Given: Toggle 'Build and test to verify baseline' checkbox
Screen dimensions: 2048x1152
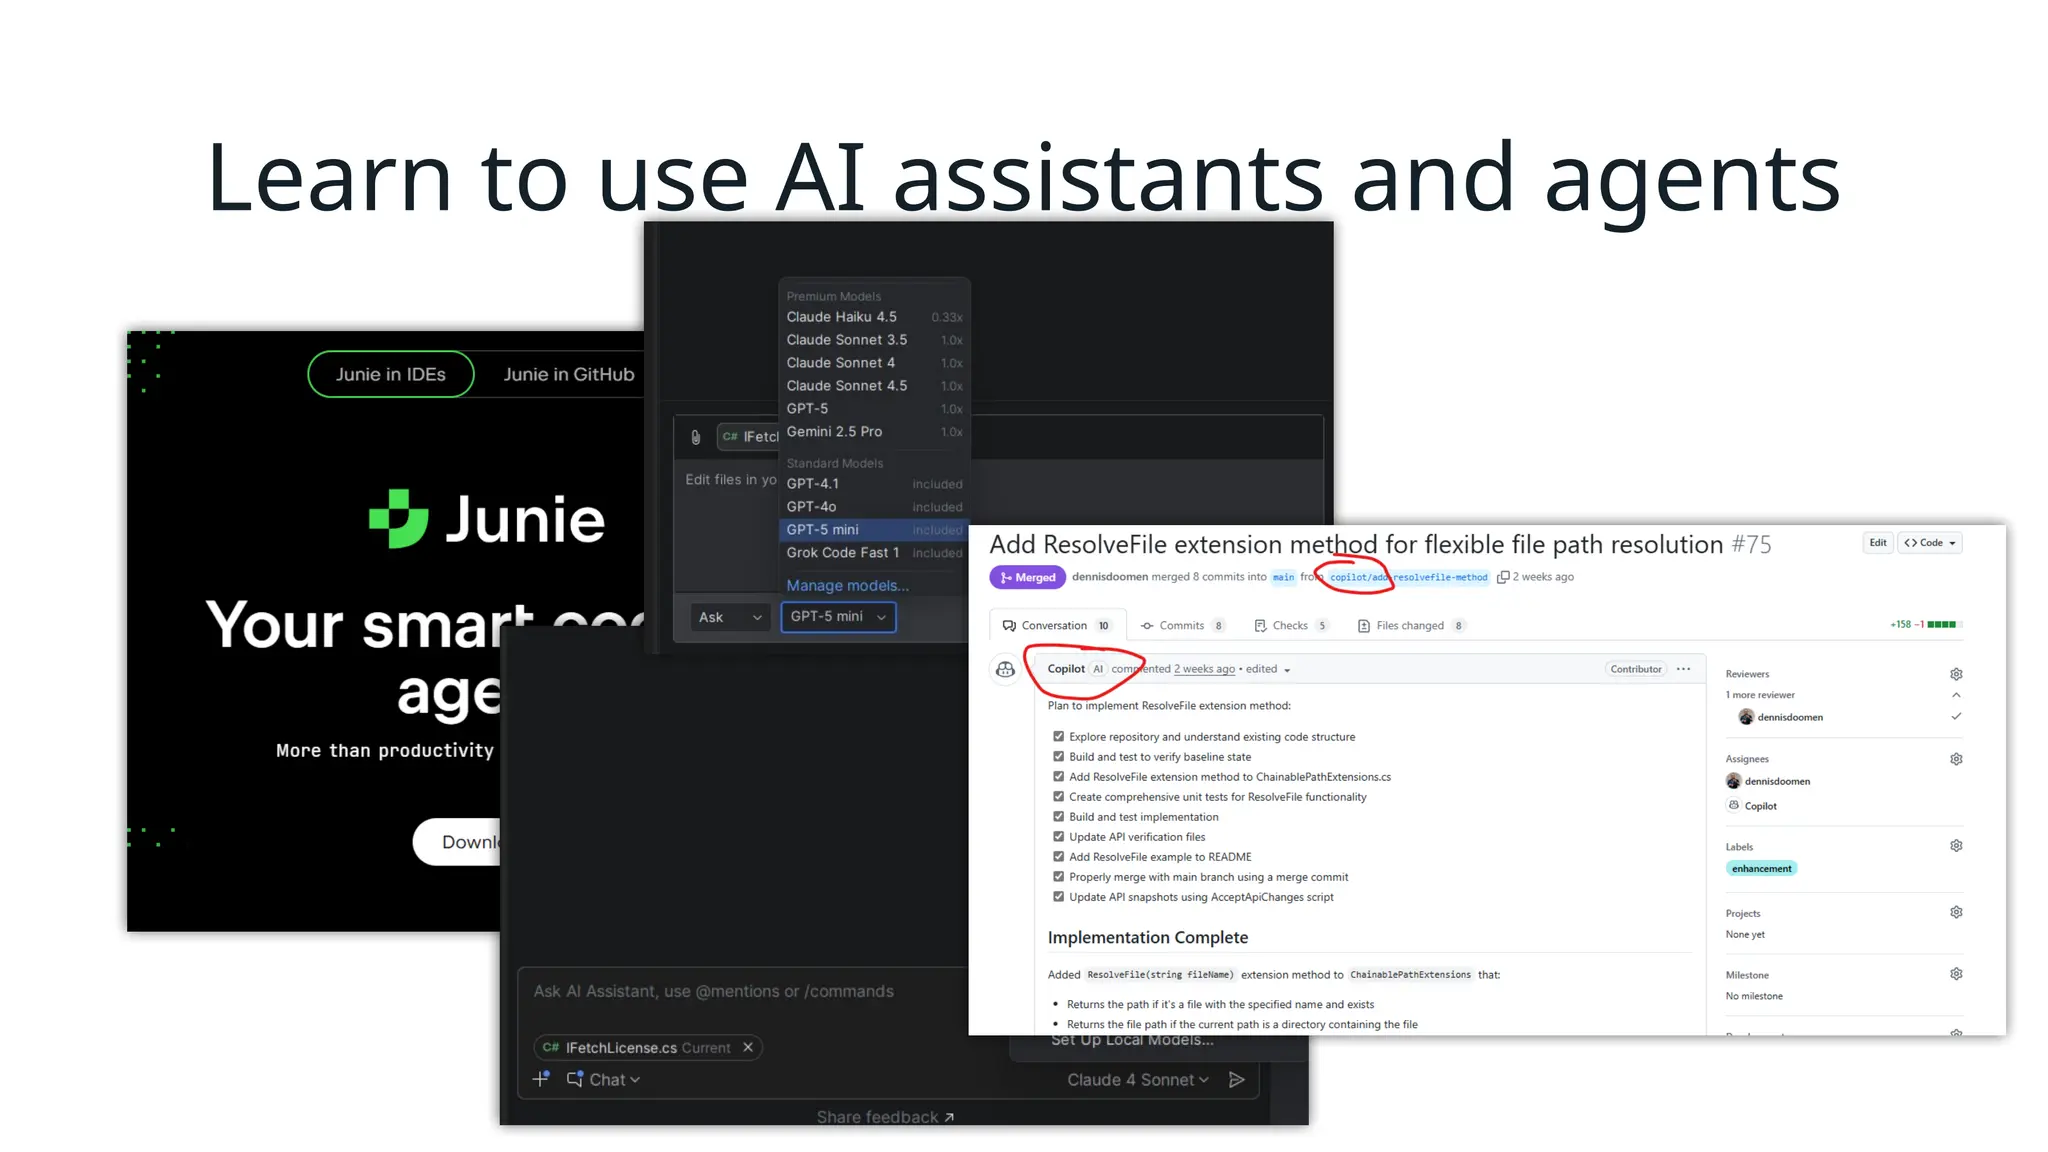Looking at the screenshot, I should 1058,756.
